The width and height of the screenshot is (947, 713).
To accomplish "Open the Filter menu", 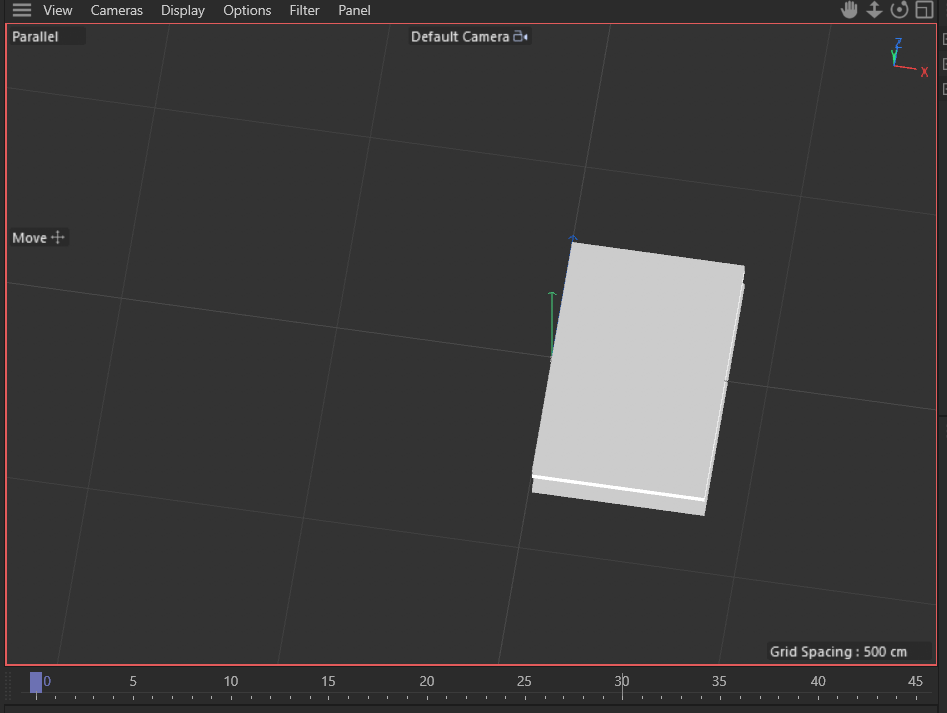I will tap(304, 10).
